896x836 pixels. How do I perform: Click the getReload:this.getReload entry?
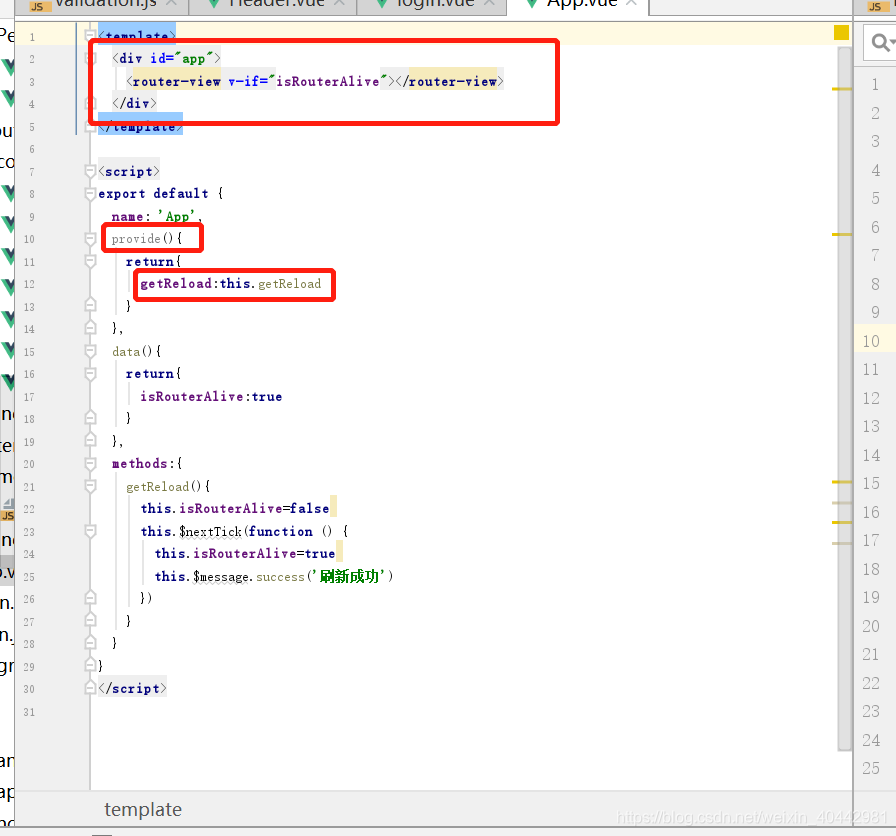pos(231,284)
